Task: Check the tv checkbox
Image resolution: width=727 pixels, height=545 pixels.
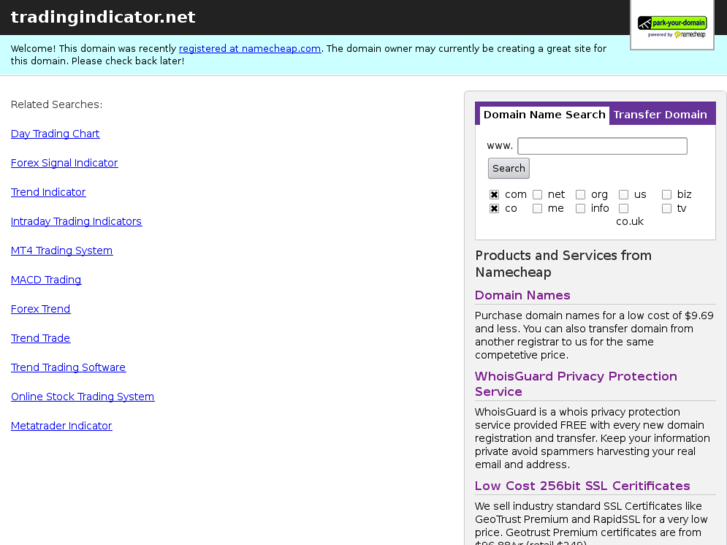Action: coord(667,208)
